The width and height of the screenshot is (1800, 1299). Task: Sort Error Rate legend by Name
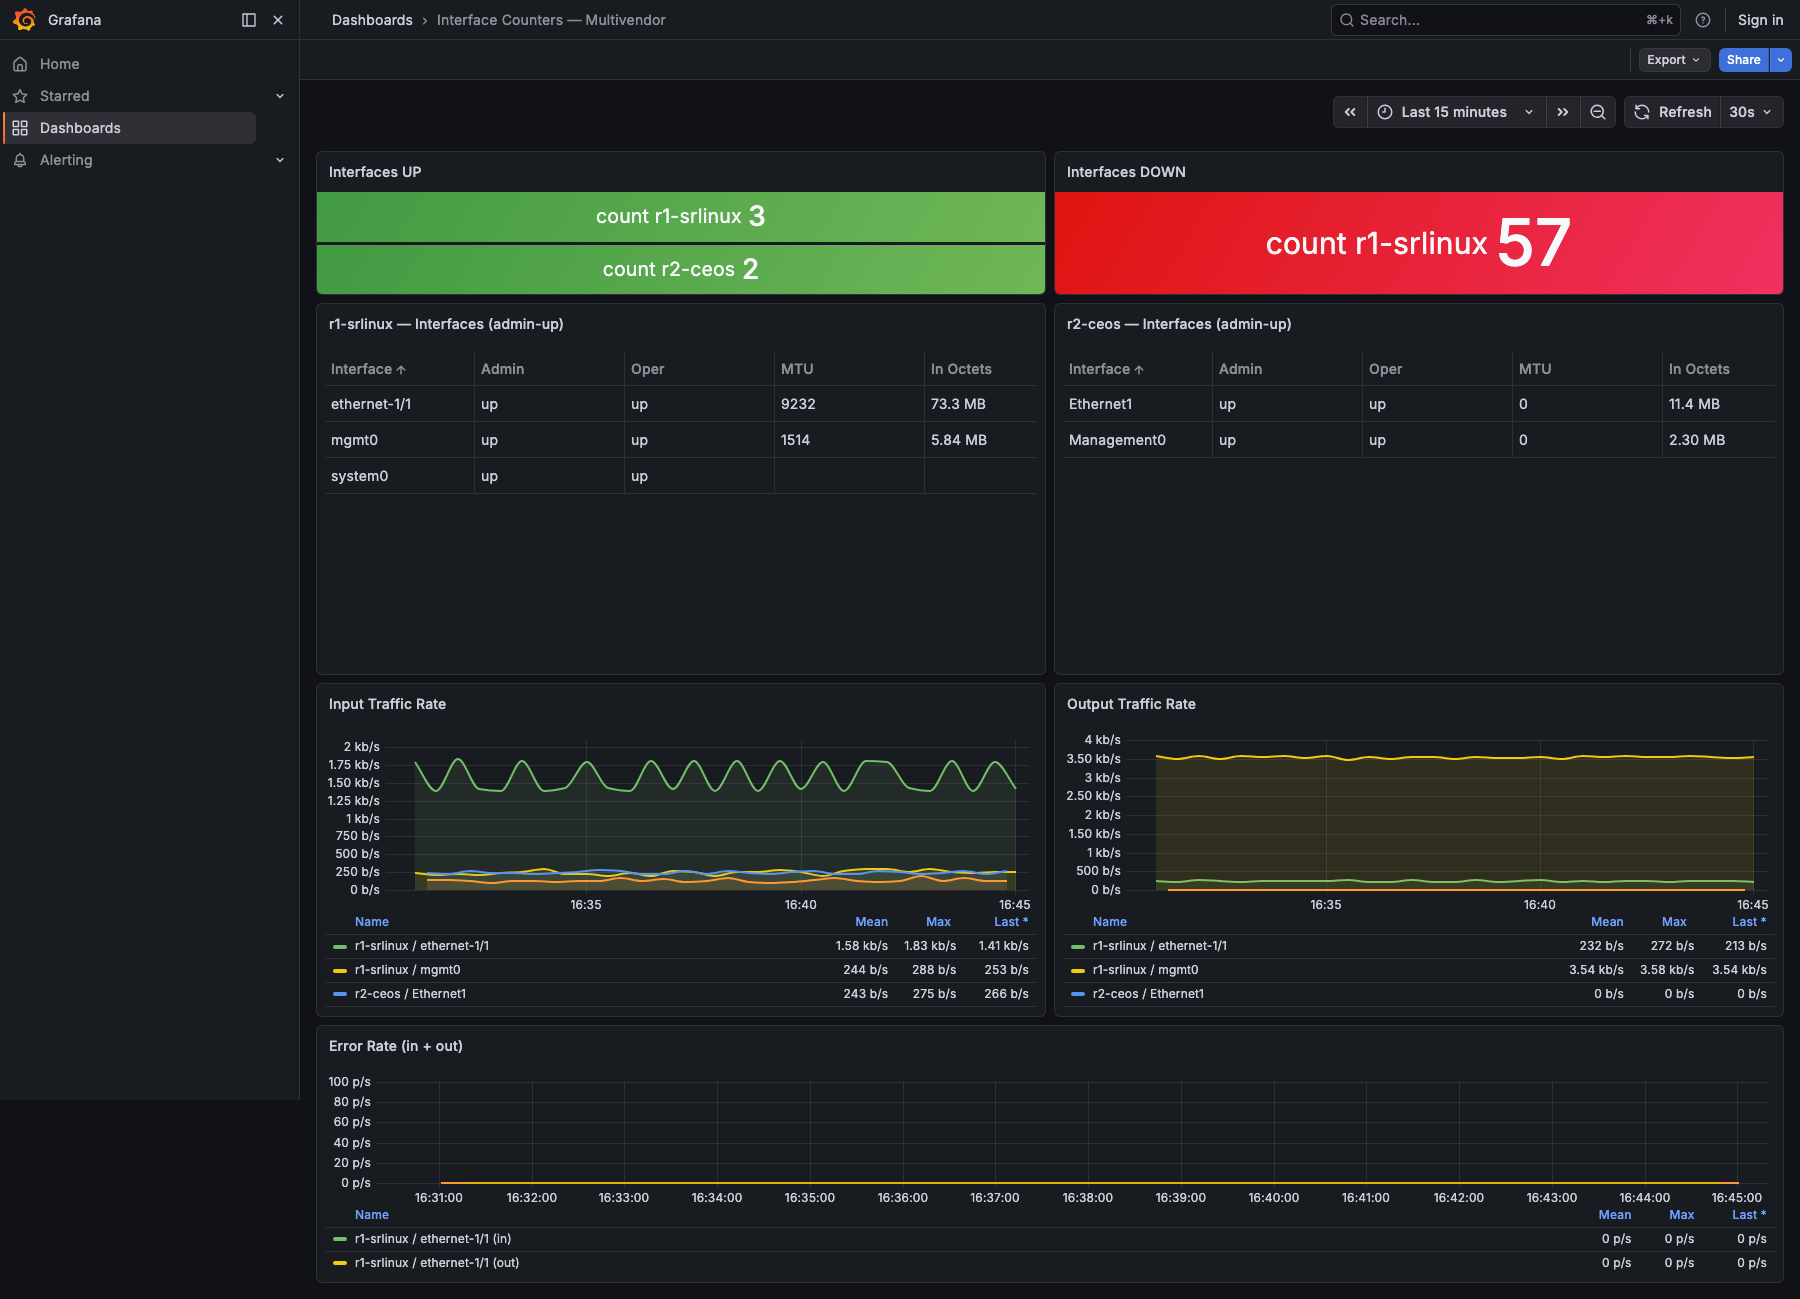pos(372,1215)
